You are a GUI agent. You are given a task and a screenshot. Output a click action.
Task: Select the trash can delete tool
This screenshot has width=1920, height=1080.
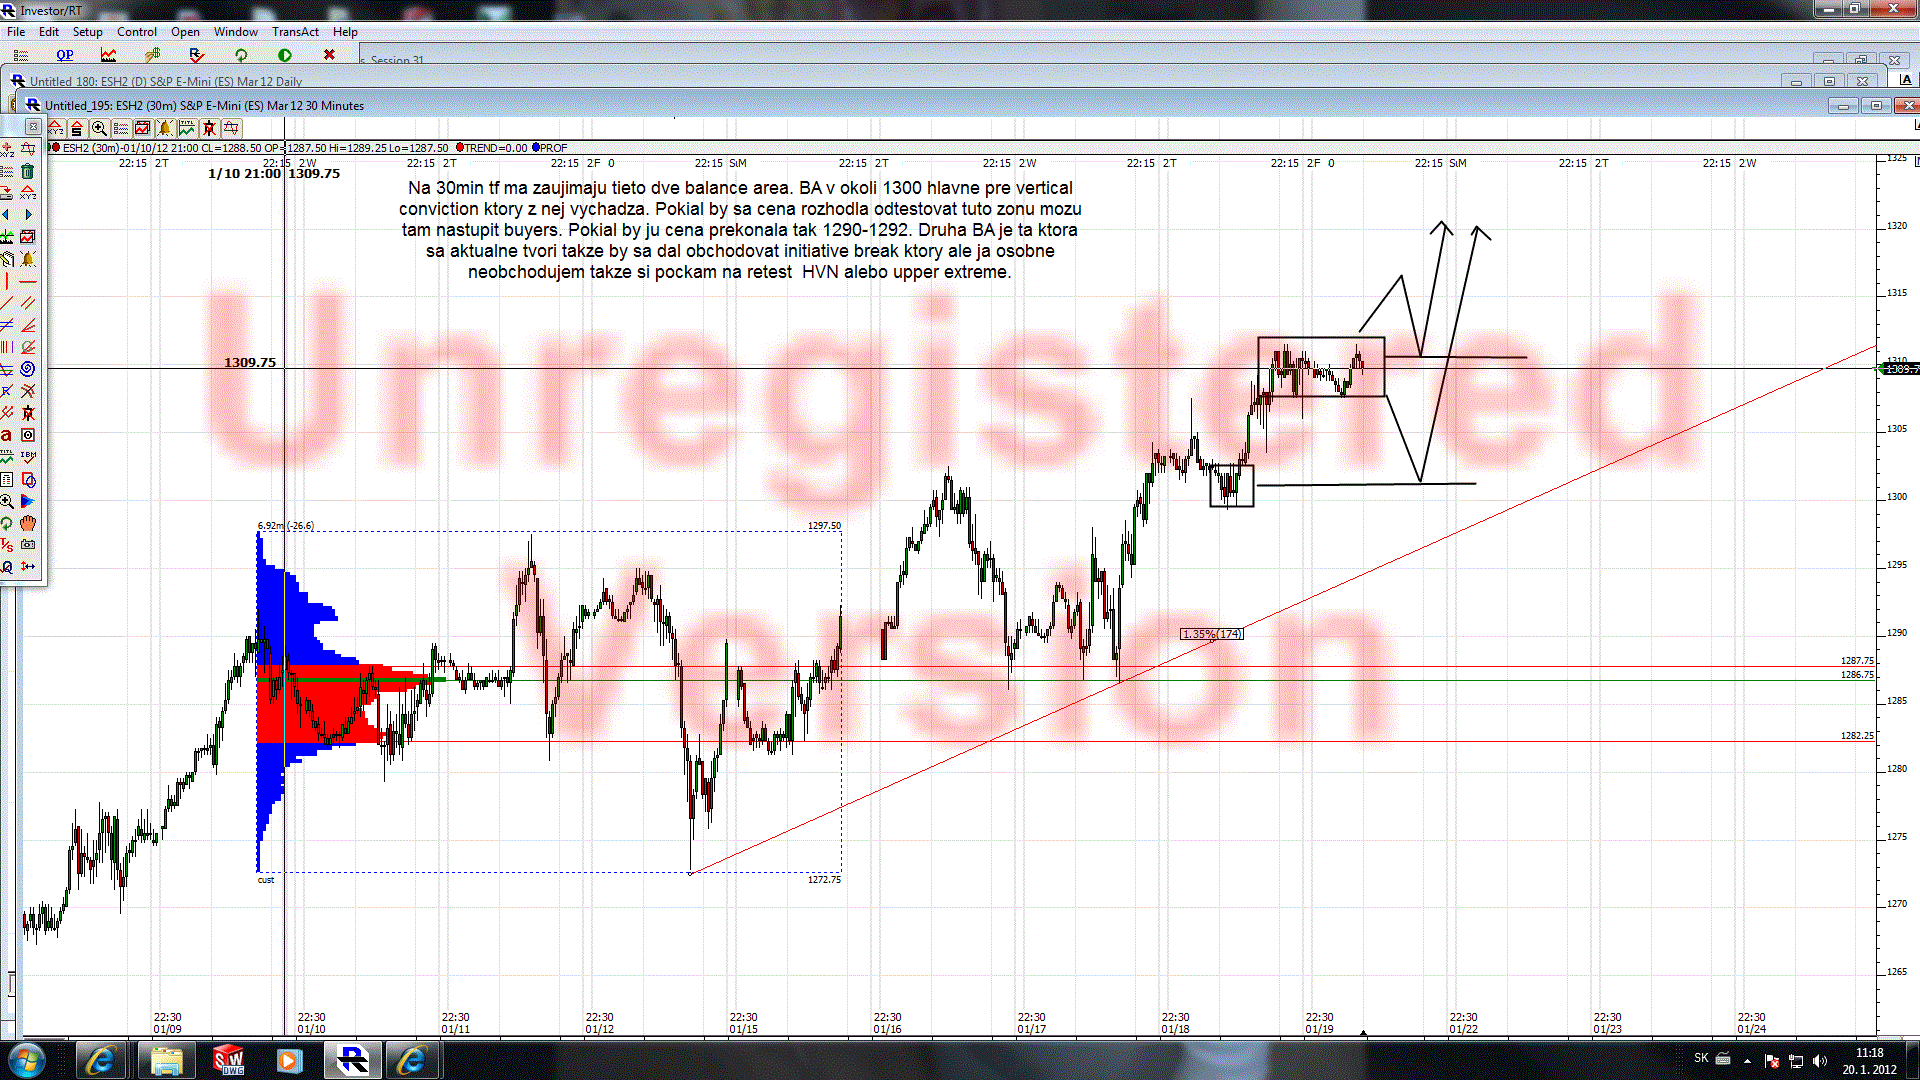coord(28,171)
